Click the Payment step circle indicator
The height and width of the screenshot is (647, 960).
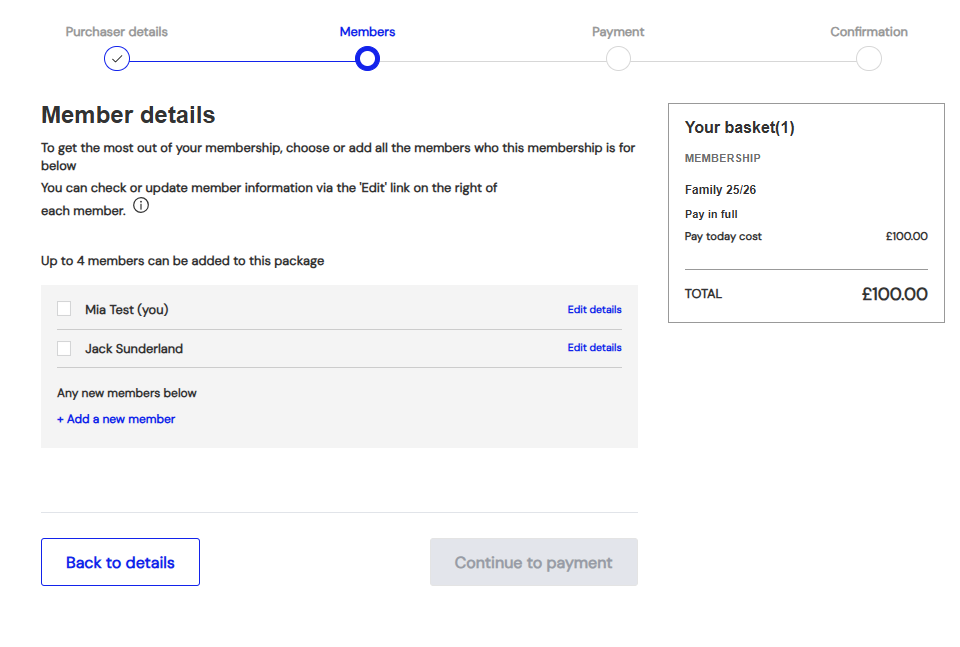[618, 59]
